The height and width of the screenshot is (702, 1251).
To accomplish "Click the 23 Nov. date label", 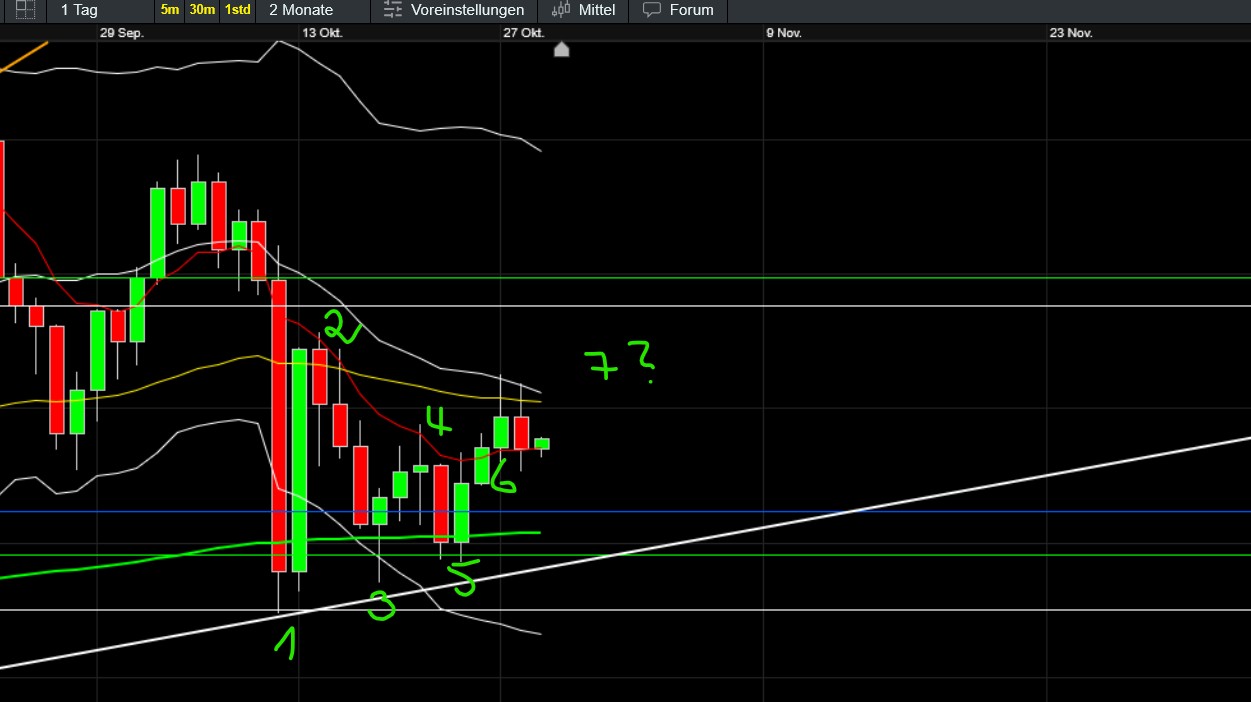I will [x=1071, y=33].
